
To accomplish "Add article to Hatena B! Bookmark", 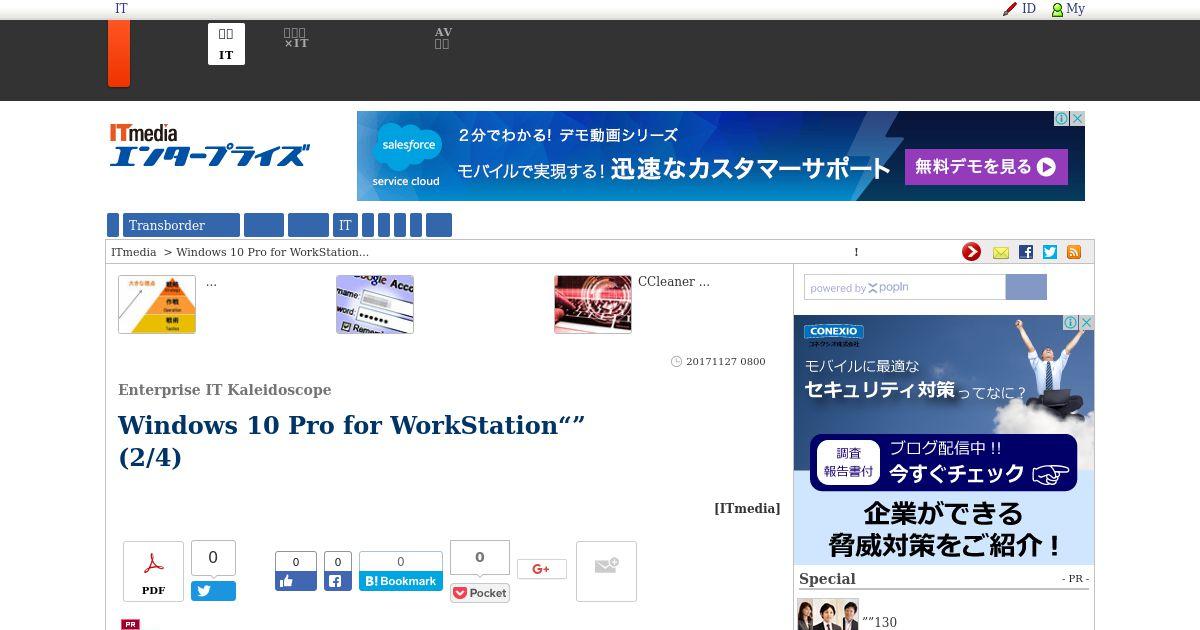I will [401, 581].
